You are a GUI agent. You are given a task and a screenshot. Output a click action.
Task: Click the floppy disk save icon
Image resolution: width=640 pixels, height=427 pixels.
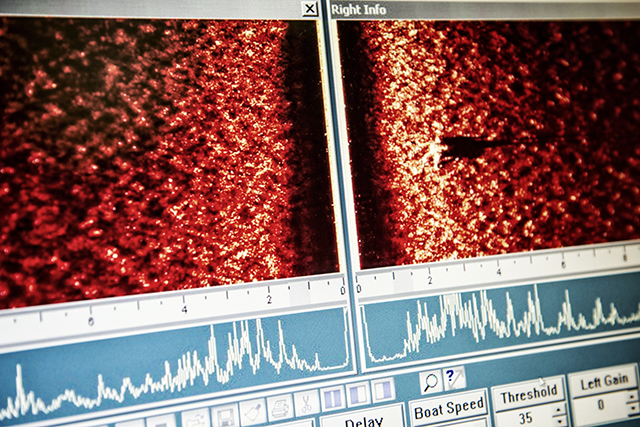coord(224,415)
